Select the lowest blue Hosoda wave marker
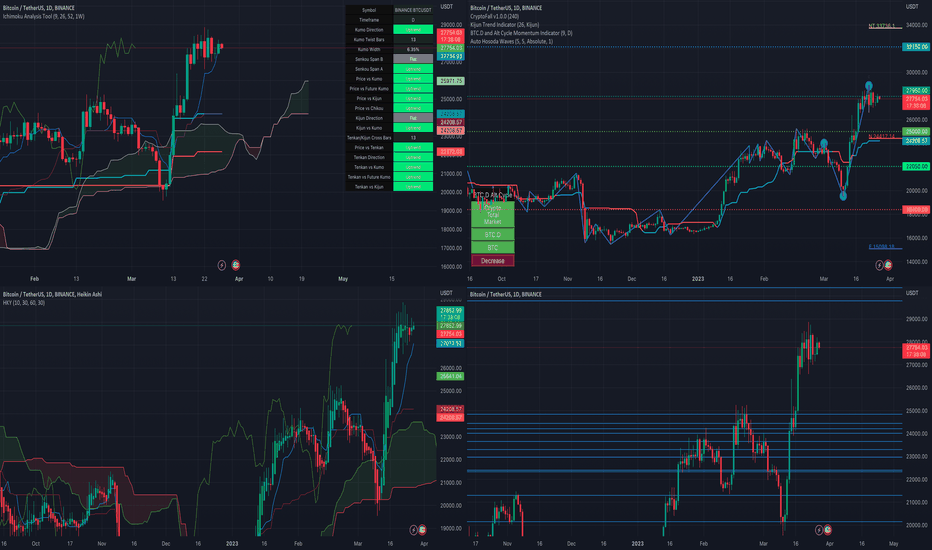 pos(843,196)
